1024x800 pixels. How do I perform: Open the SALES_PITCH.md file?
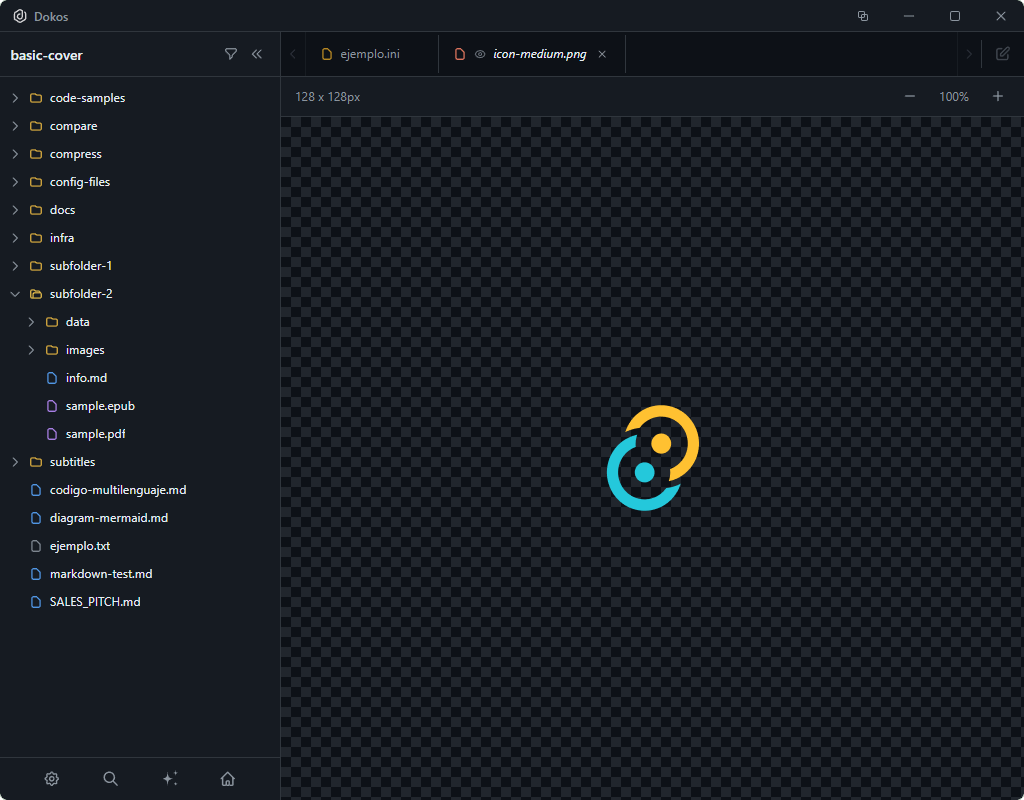pos(95,602)
